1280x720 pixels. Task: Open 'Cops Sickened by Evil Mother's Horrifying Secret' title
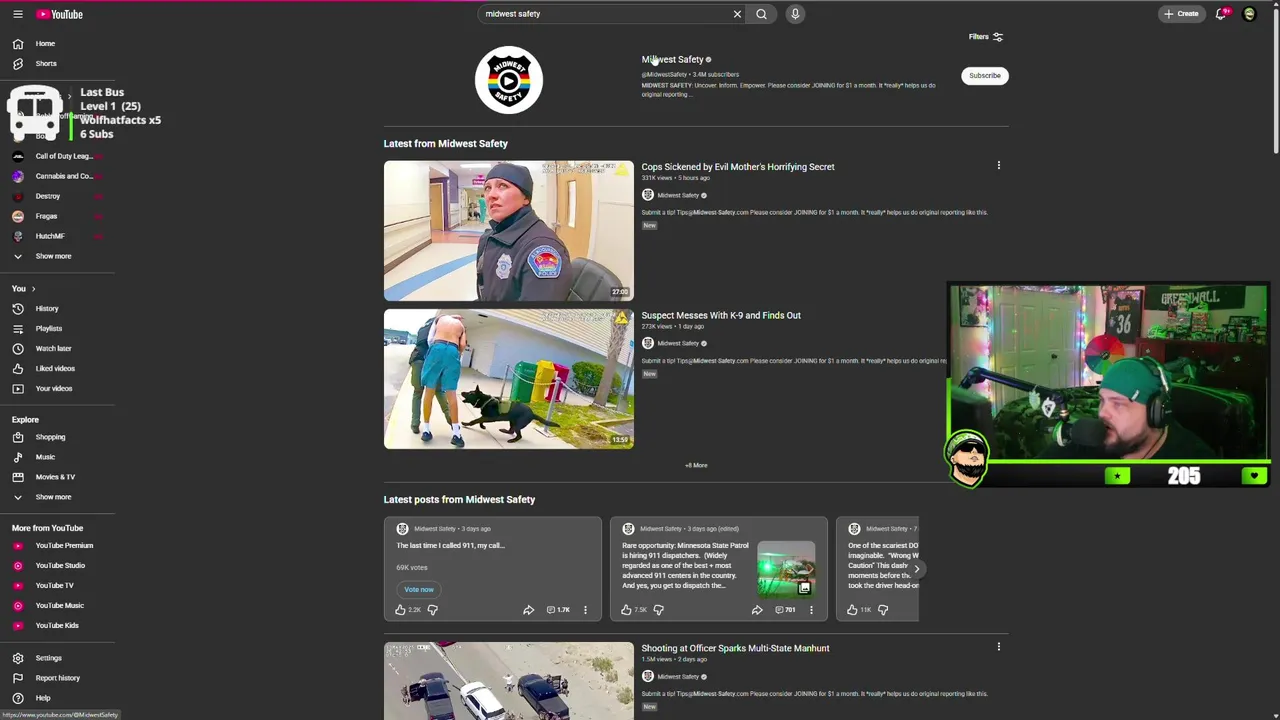coord(738,167)
